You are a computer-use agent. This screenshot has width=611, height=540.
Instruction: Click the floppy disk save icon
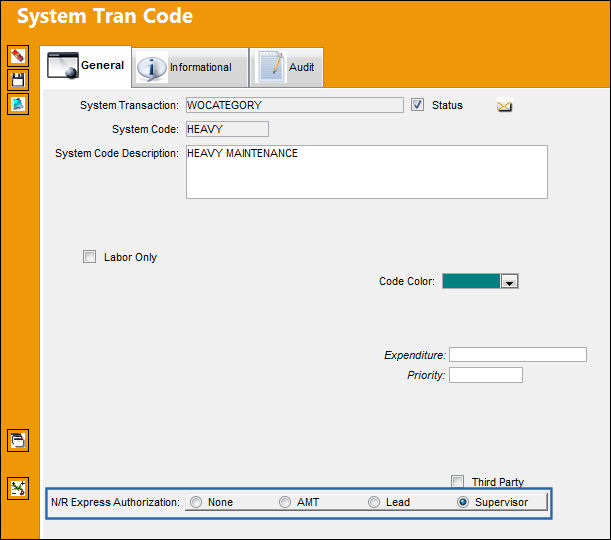click(x=18, y=80)
